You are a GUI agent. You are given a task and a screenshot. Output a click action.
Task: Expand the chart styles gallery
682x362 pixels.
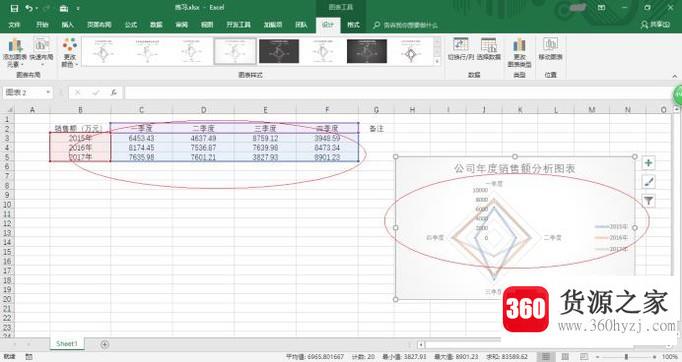click(437, 61)
